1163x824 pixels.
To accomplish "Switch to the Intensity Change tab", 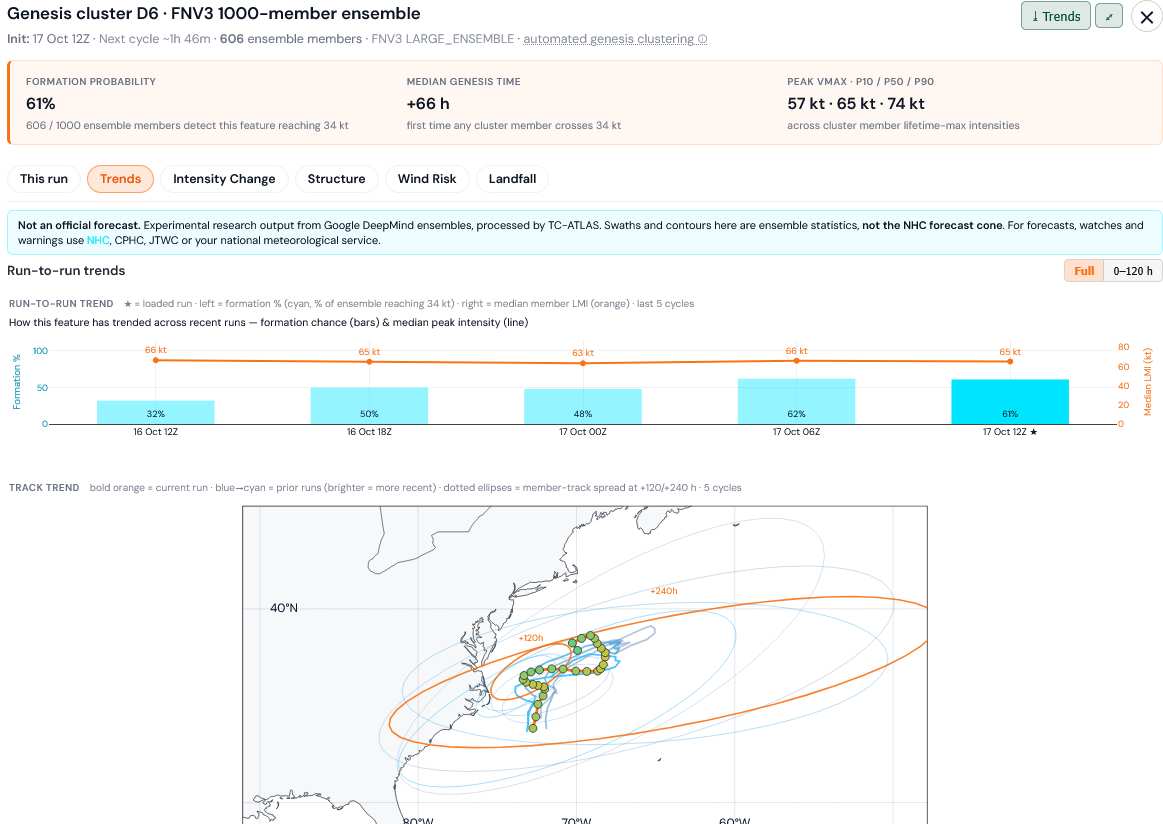I will click(x=224, y=179).
